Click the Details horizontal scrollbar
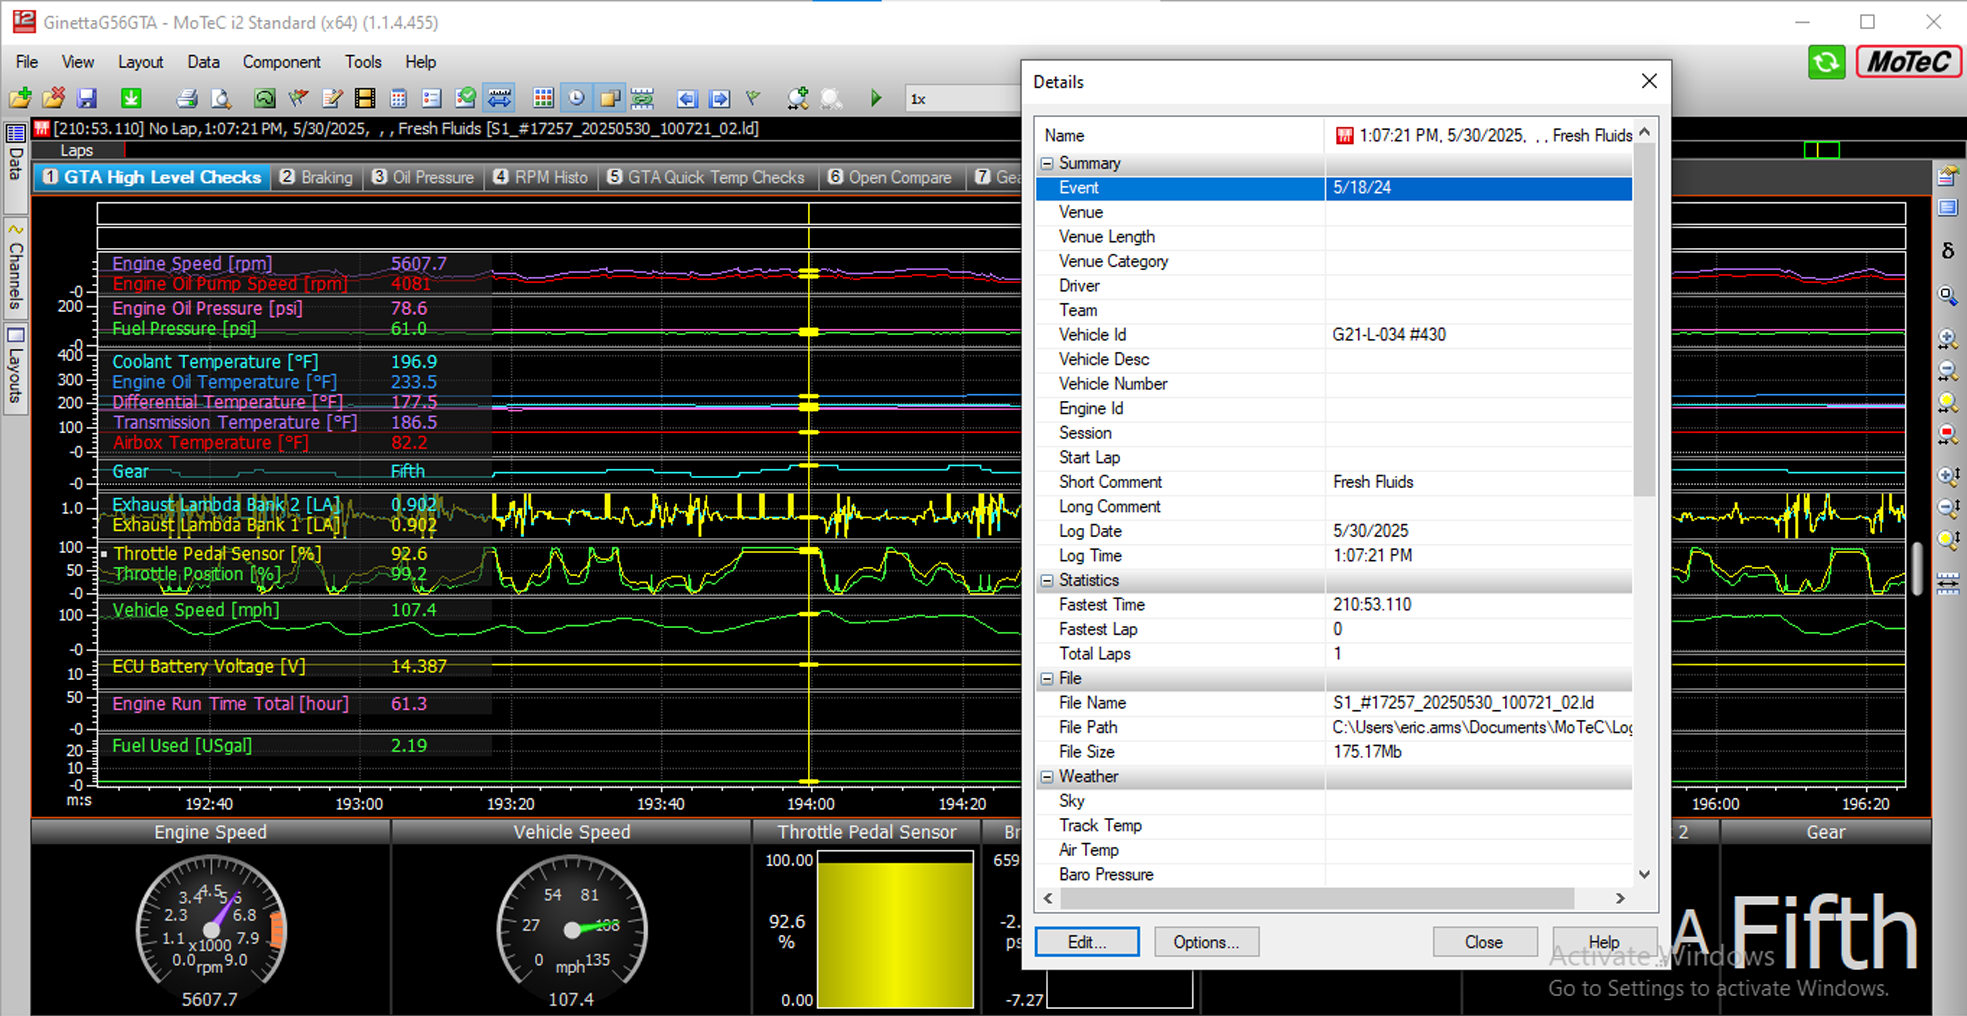This screenshot has height=1016, width=1967. pyautogui.click(x=1316, y=899)
